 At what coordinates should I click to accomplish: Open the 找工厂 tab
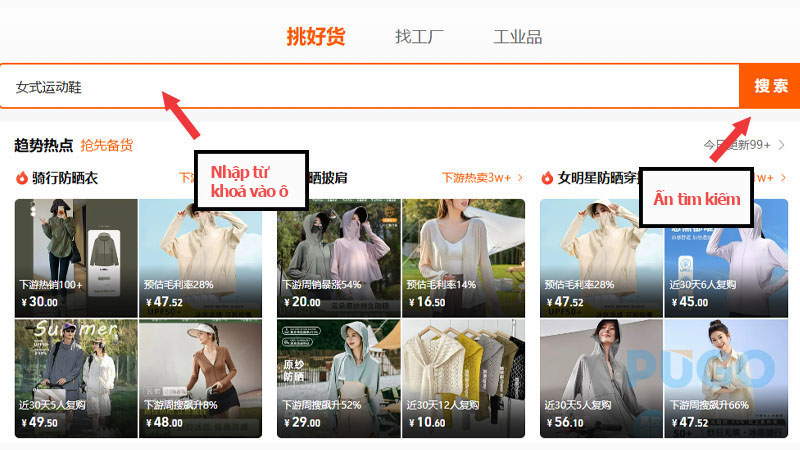(419, 37)
